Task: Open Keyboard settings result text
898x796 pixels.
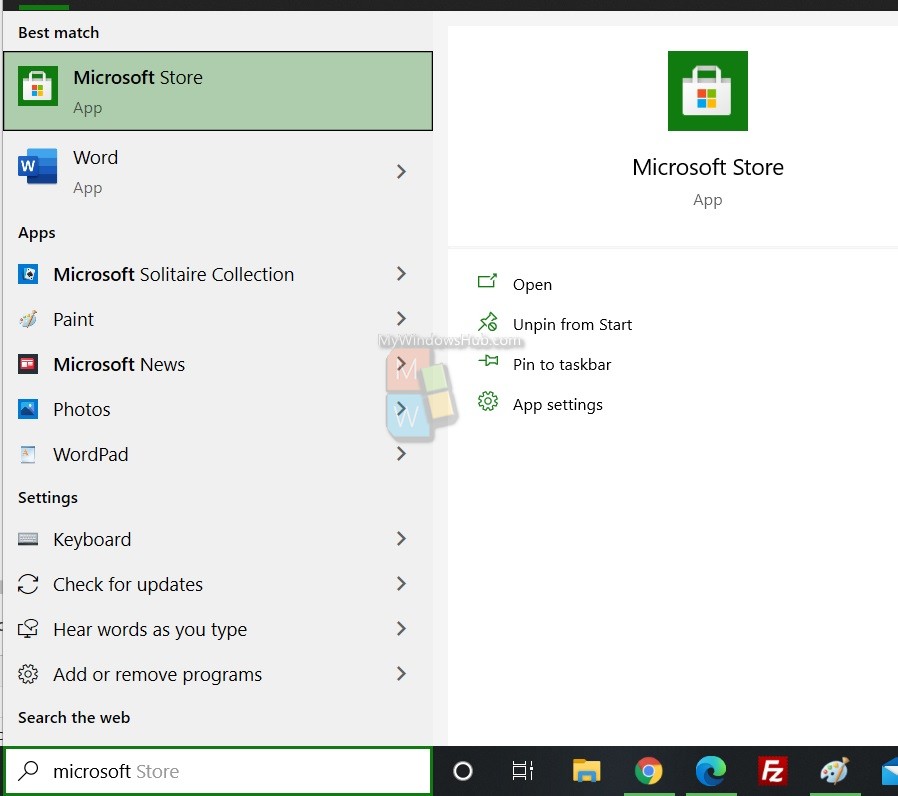Action: 92,539
